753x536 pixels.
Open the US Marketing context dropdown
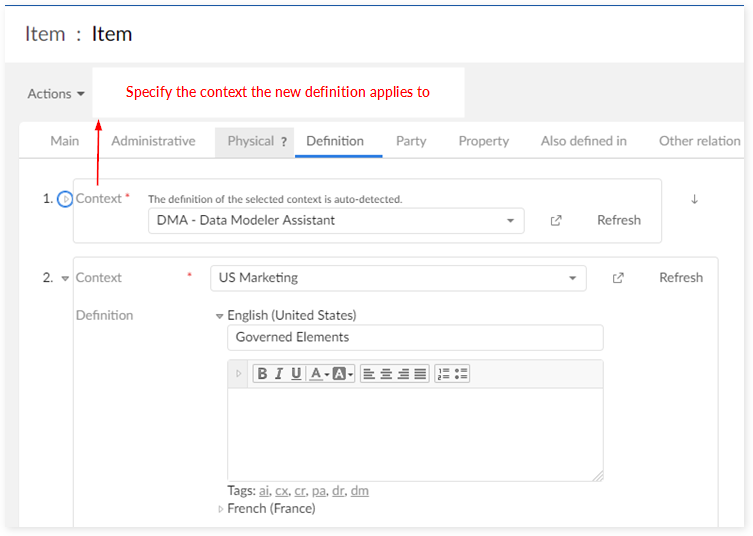click(x=573, y=278)
